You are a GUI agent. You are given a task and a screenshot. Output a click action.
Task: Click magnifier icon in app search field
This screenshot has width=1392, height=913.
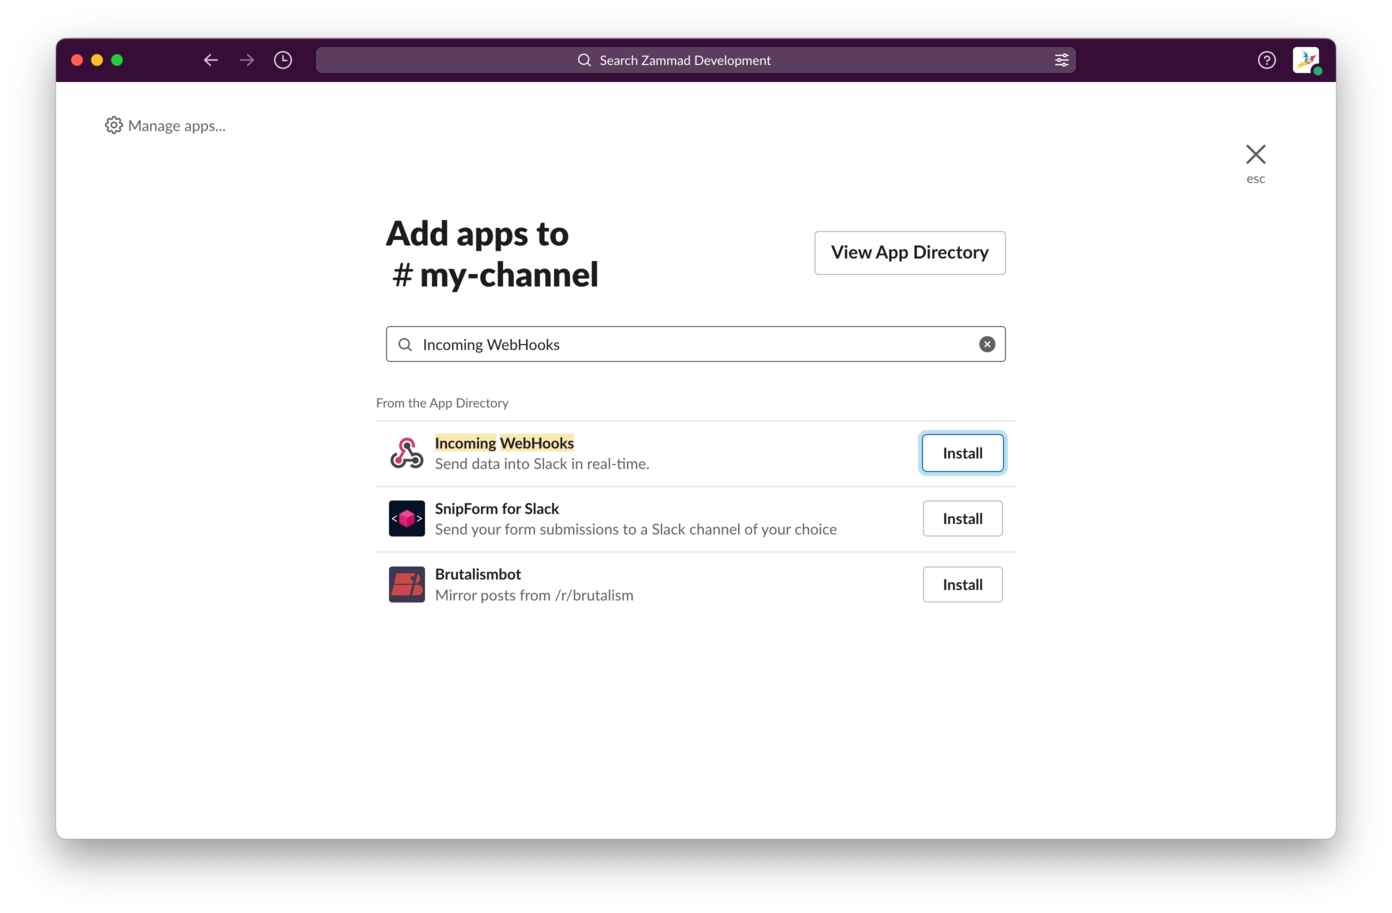pyautogui.click(x=405, y=344)
